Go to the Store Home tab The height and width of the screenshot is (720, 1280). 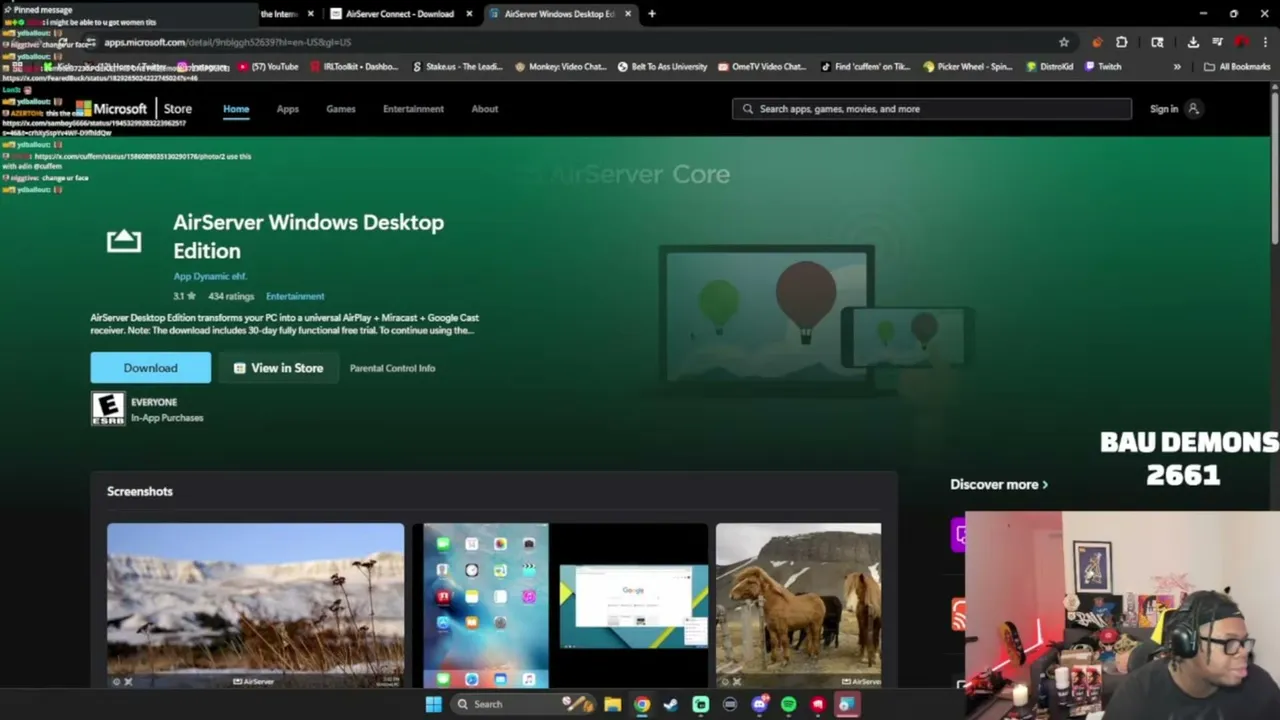pyautogui.click(x=236, y=109)
